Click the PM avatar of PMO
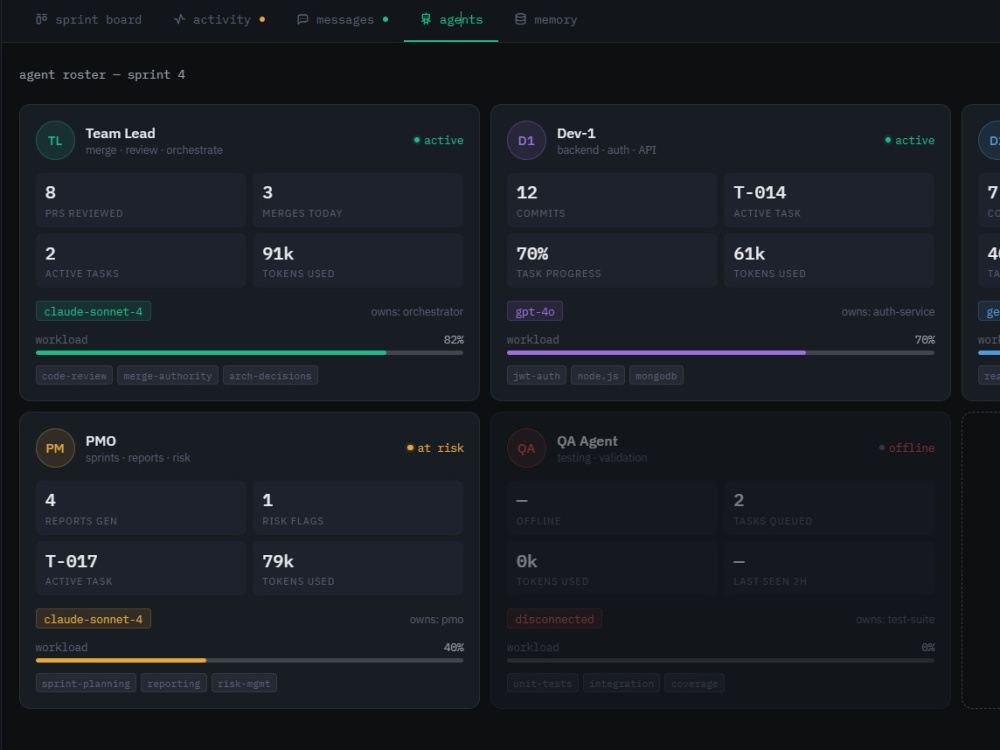This screenshot has width=1000, height=750. point(55,448)
